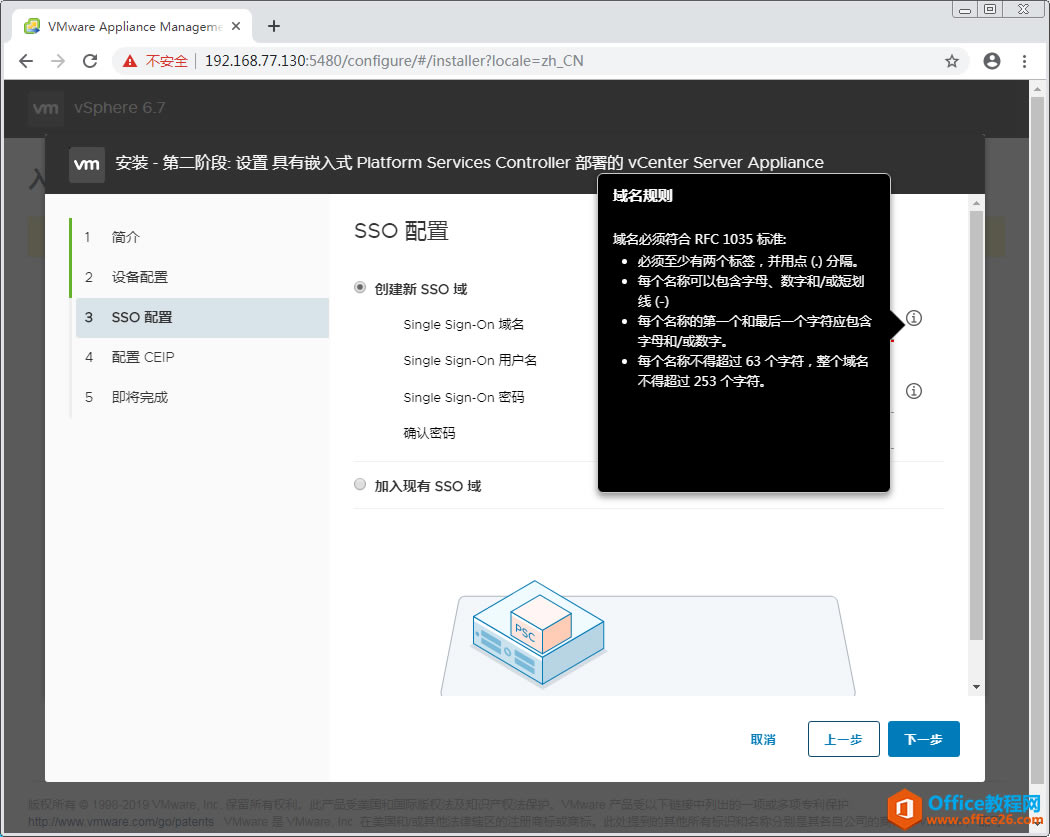Image resolution: width=1050 pixels, height=837 pixels.
Task: Click info icon beside SSO password
Action: point(914,391)
